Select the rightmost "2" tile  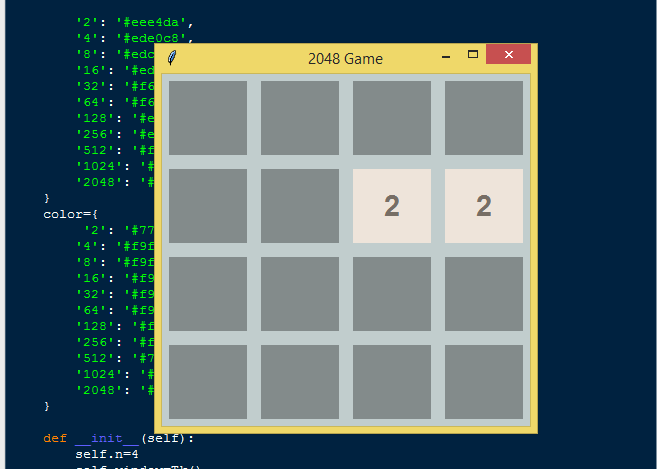(484, 206)
